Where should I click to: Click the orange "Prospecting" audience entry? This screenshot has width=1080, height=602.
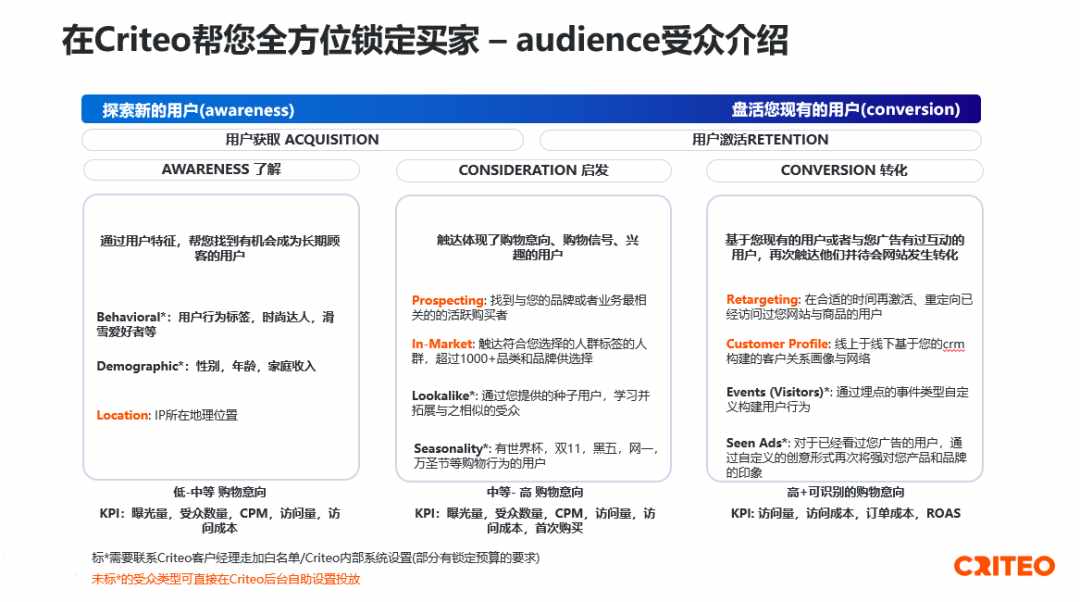click(x=529, y=307)
